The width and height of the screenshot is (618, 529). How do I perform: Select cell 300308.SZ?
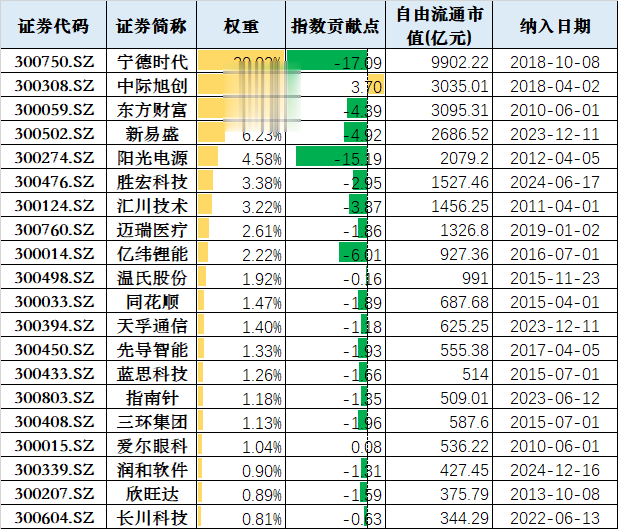[54, 86]
